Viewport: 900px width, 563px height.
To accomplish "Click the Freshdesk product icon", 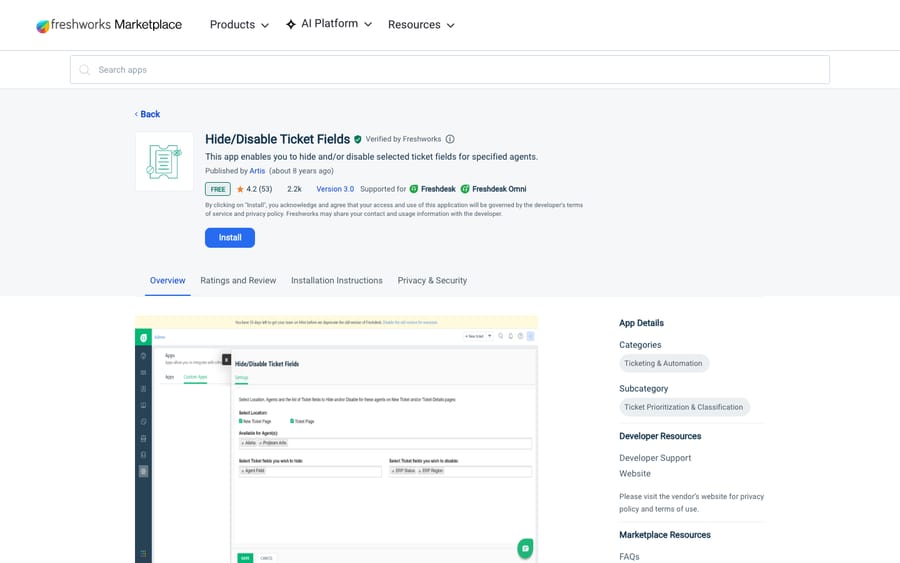I will point(414,189).
